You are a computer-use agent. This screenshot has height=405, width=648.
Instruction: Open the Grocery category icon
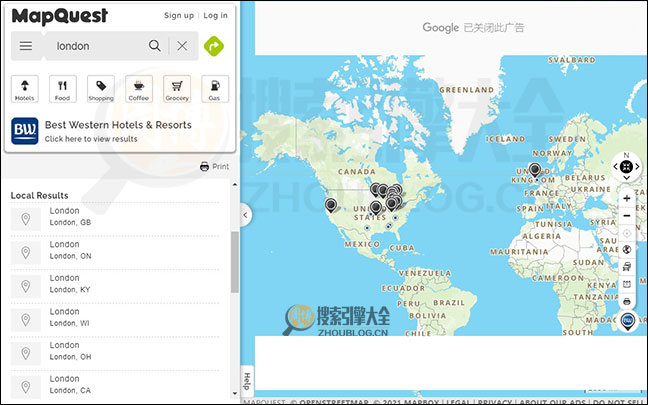click(x=176, y=89)
